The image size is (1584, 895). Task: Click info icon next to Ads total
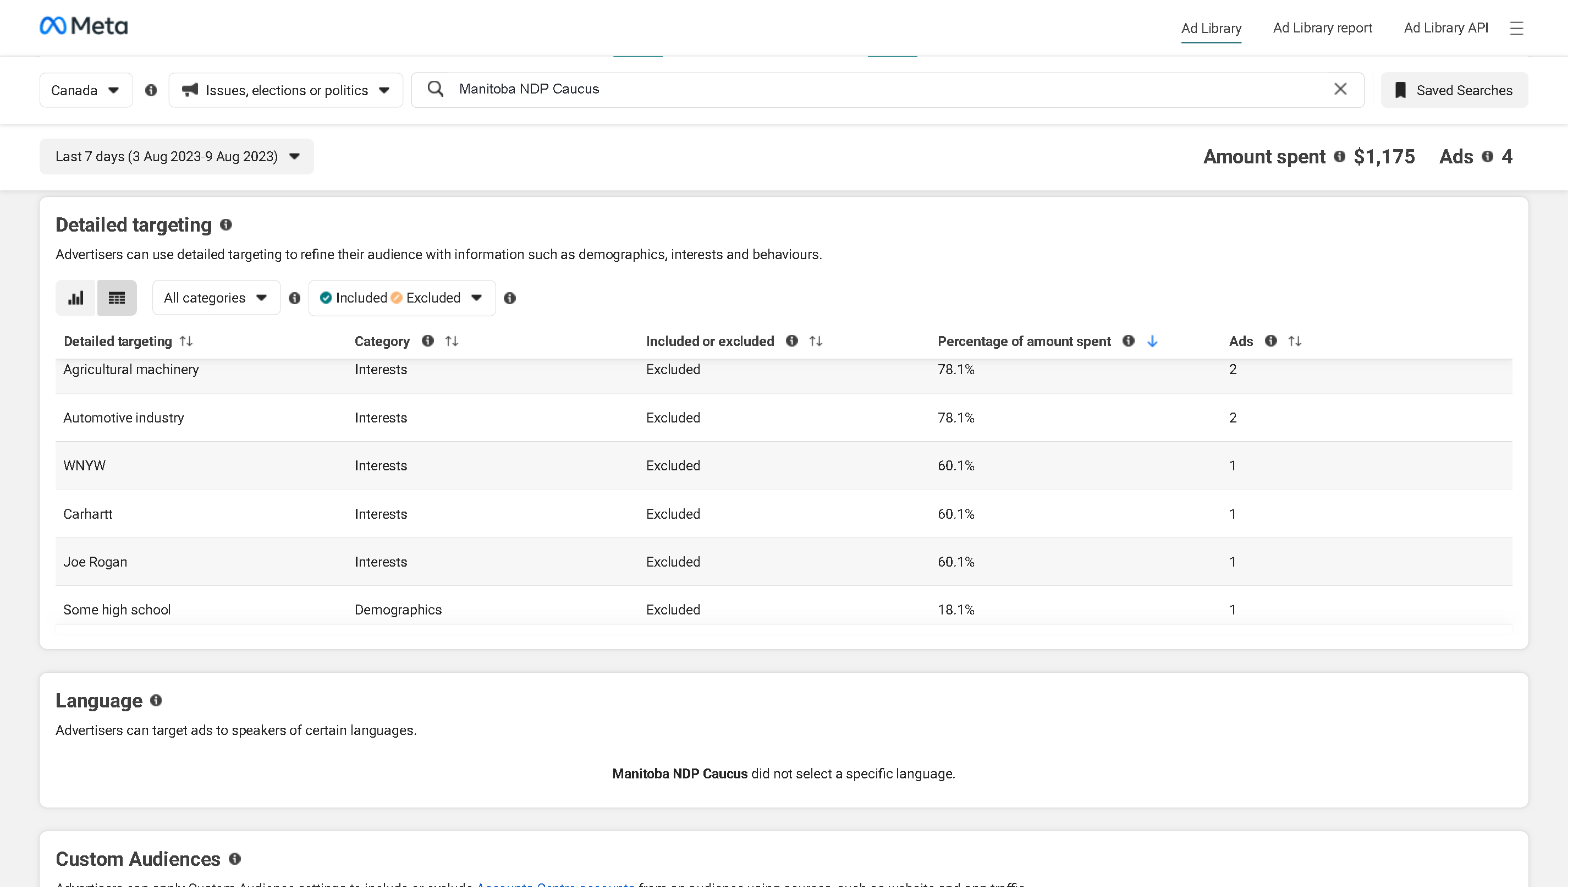1487,156
